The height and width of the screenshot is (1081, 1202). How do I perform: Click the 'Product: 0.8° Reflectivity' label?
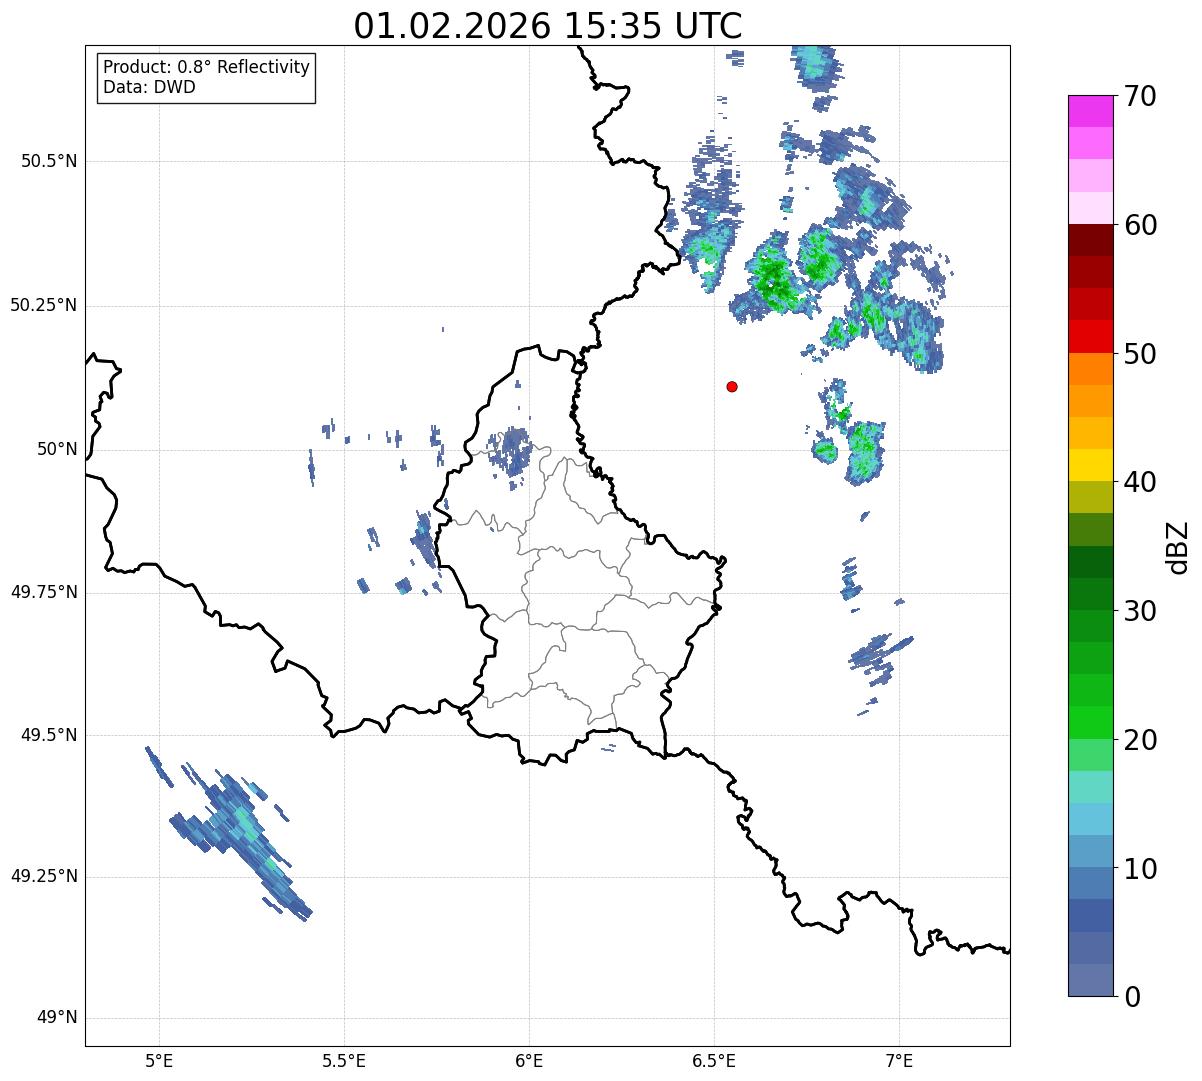[207, 67]
